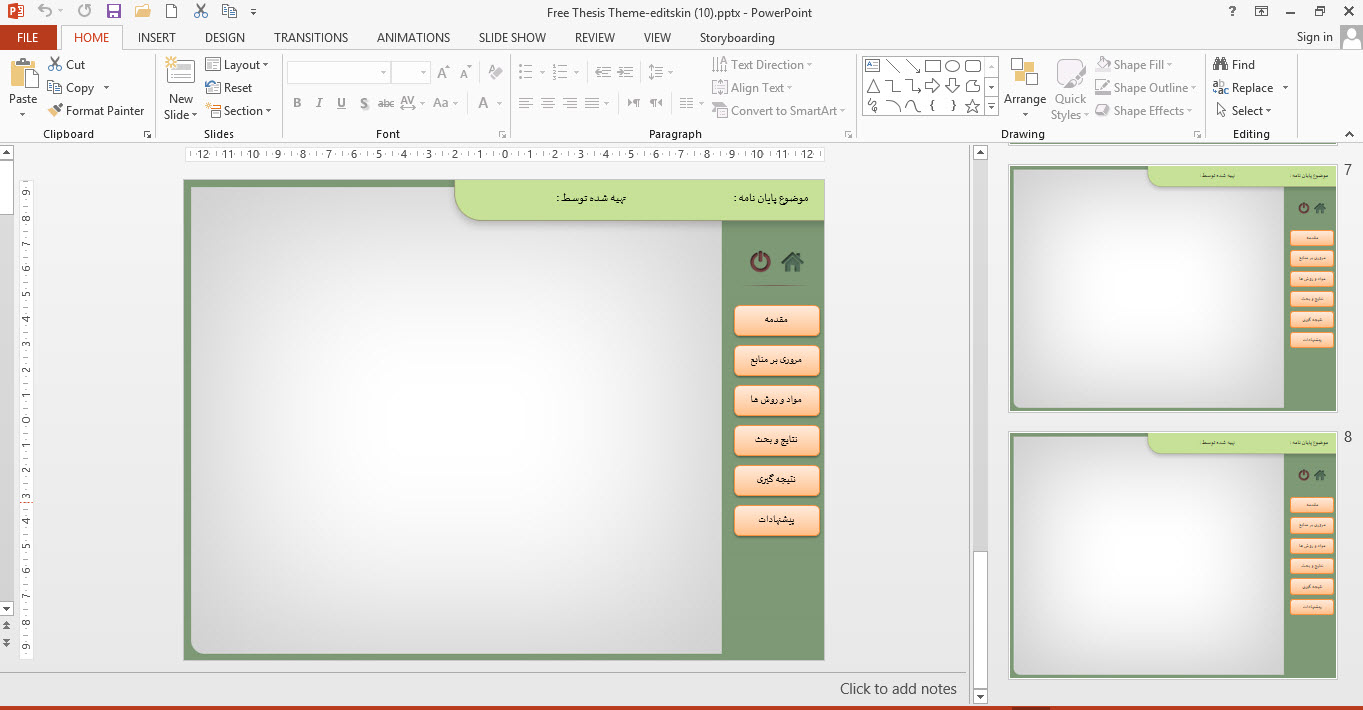Open the Section dropdown
The image size is (1363, 710).
point(239,111)
